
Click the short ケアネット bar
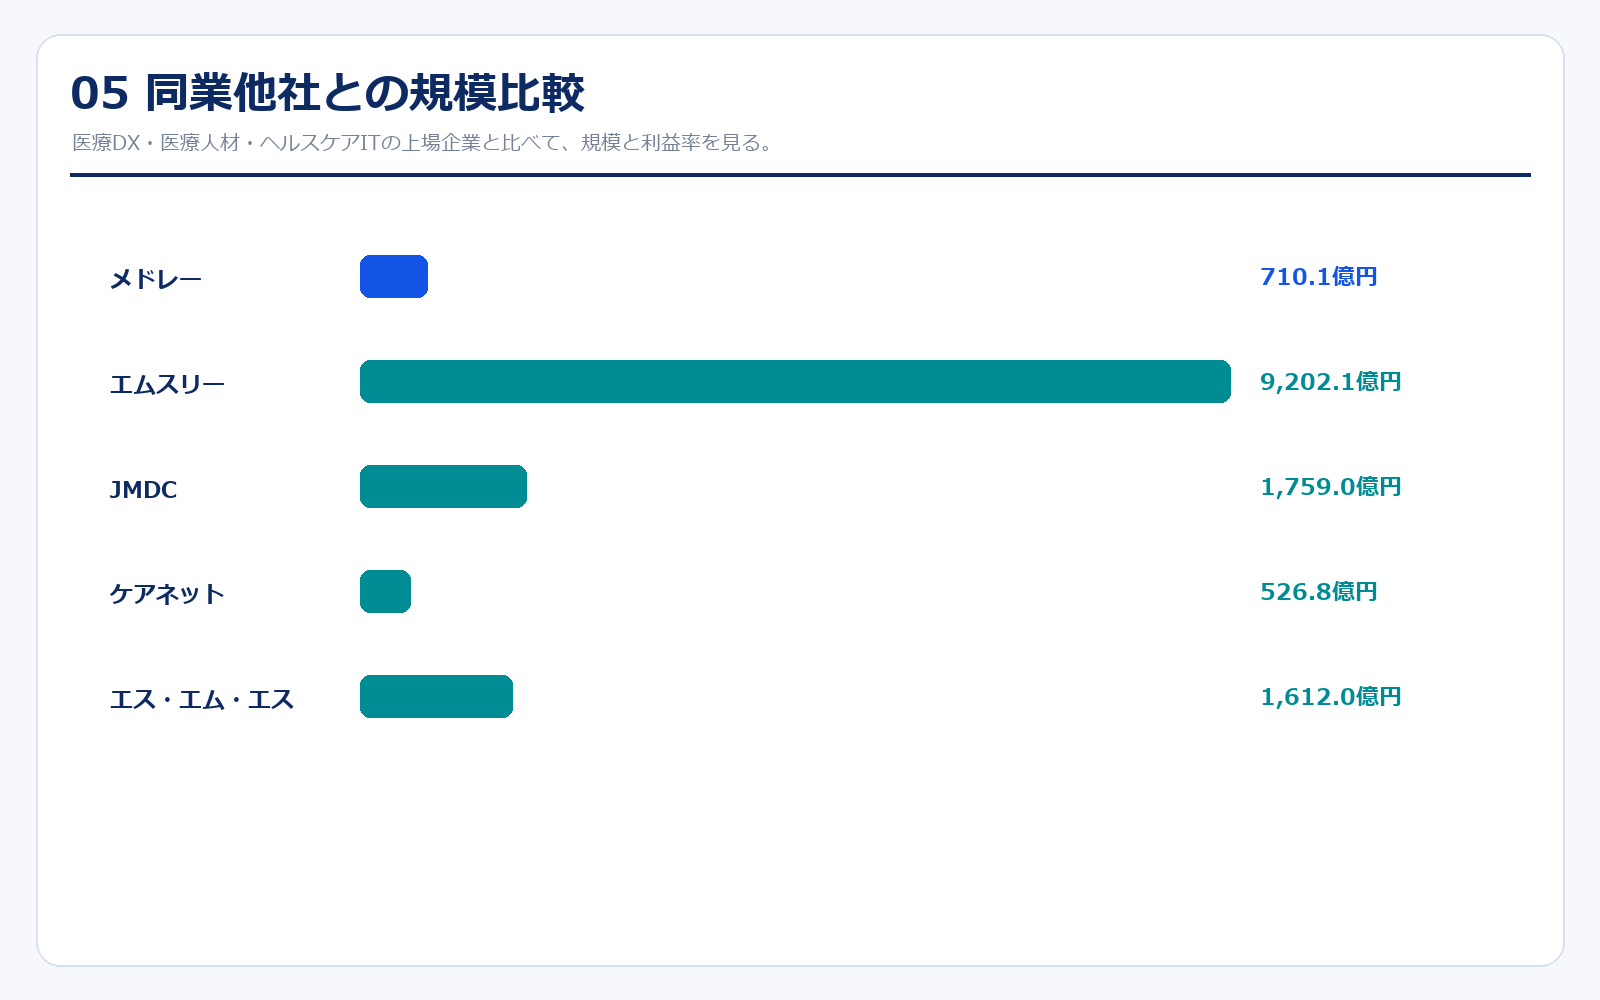pos(385,591)
